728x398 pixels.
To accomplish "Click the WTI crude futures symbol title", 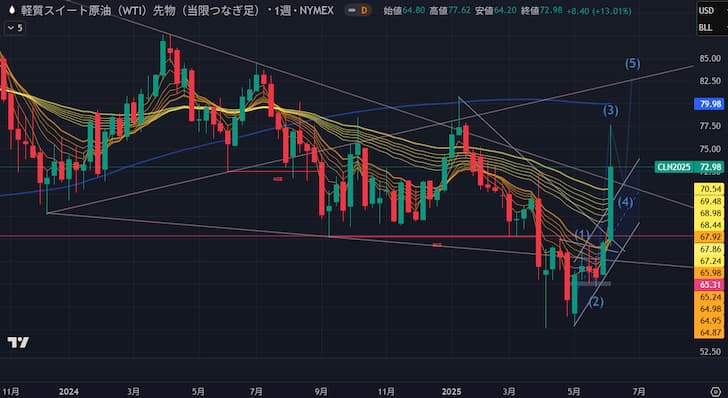I will 177,10.
